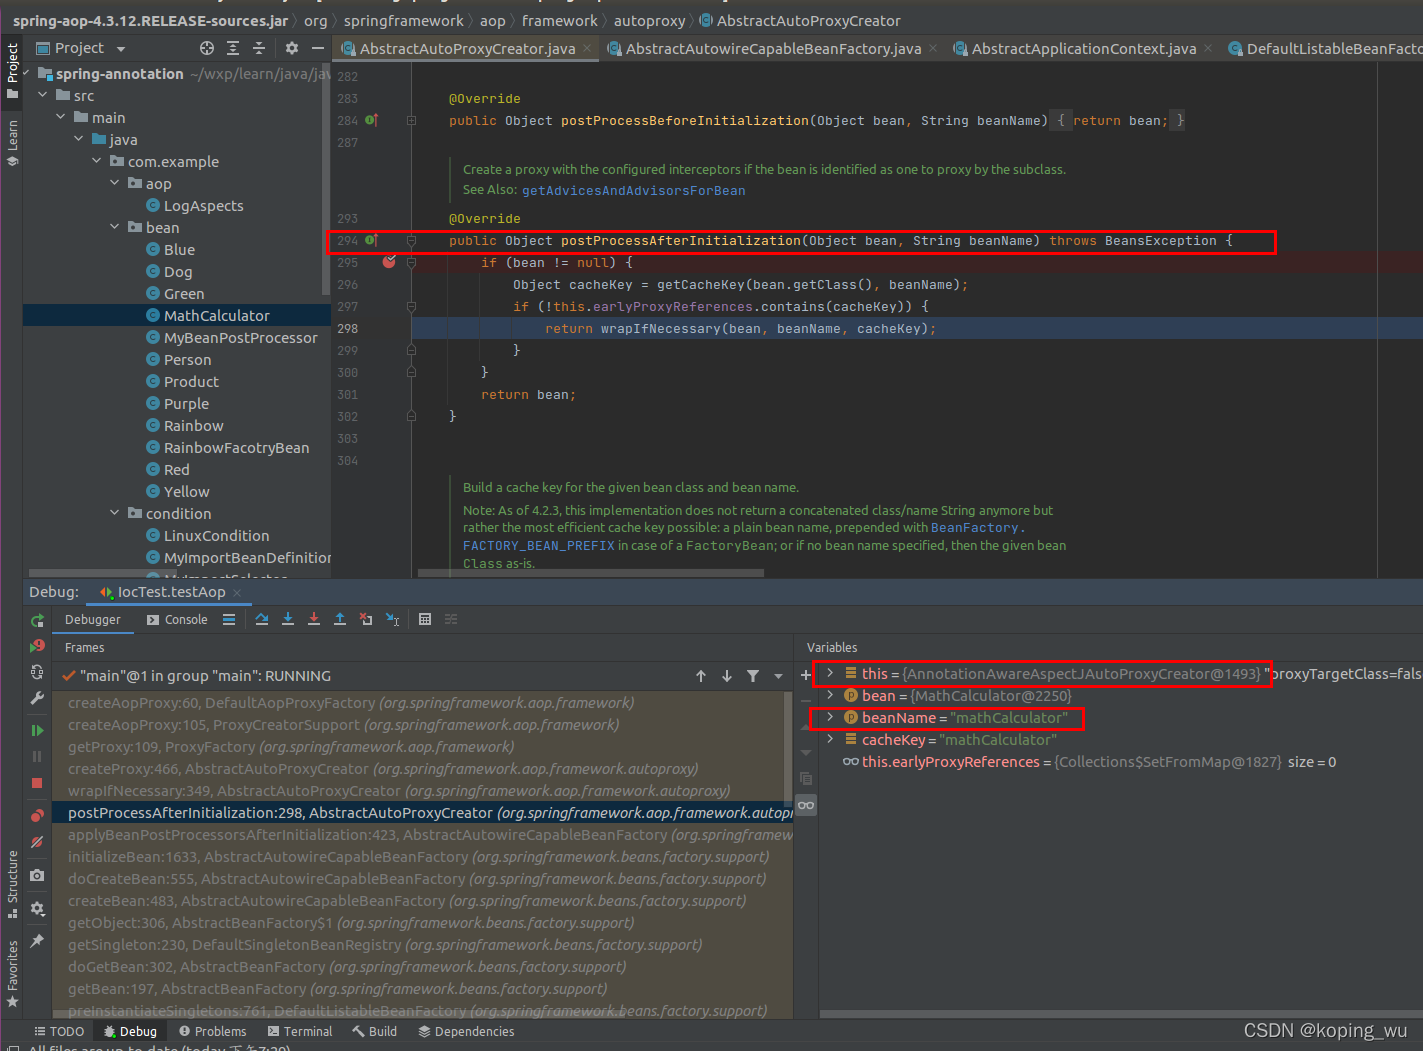Click Run to Cursor icon
Screen dimensions: 1423x1051
pos(392,619)
